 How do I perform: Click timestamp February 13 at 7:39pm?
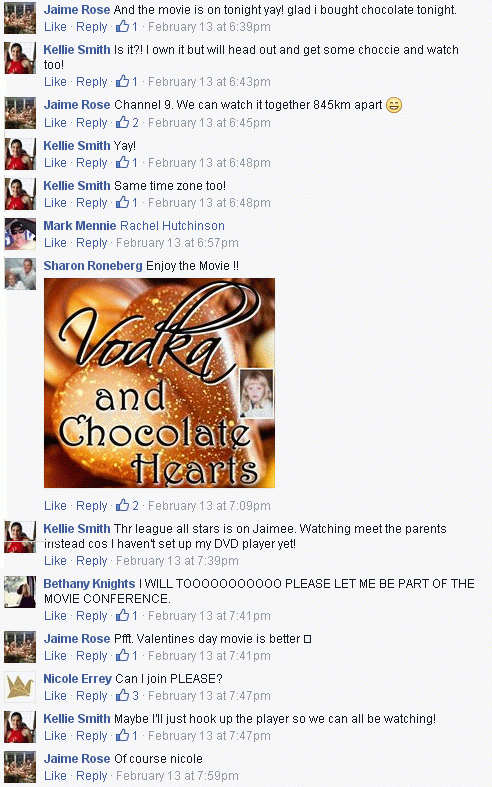(177, 561)
